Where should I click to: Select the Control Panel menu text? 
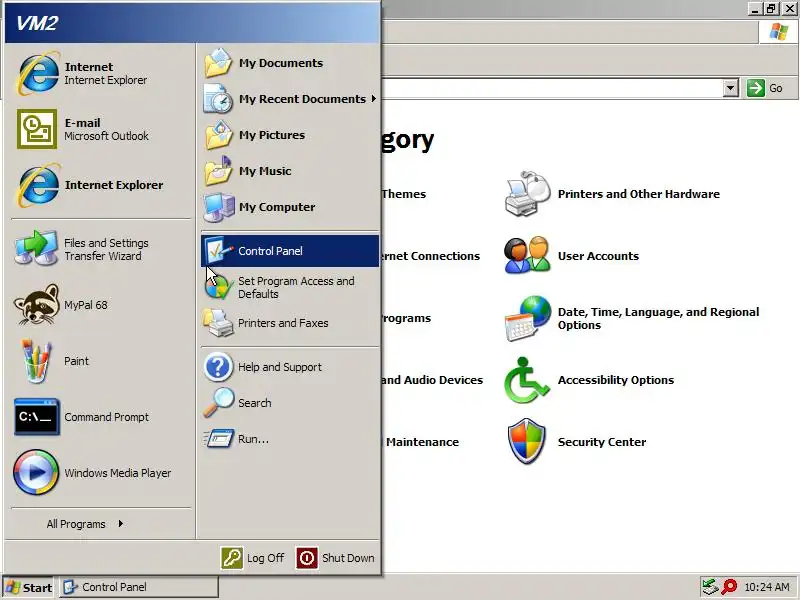[270, 251]
